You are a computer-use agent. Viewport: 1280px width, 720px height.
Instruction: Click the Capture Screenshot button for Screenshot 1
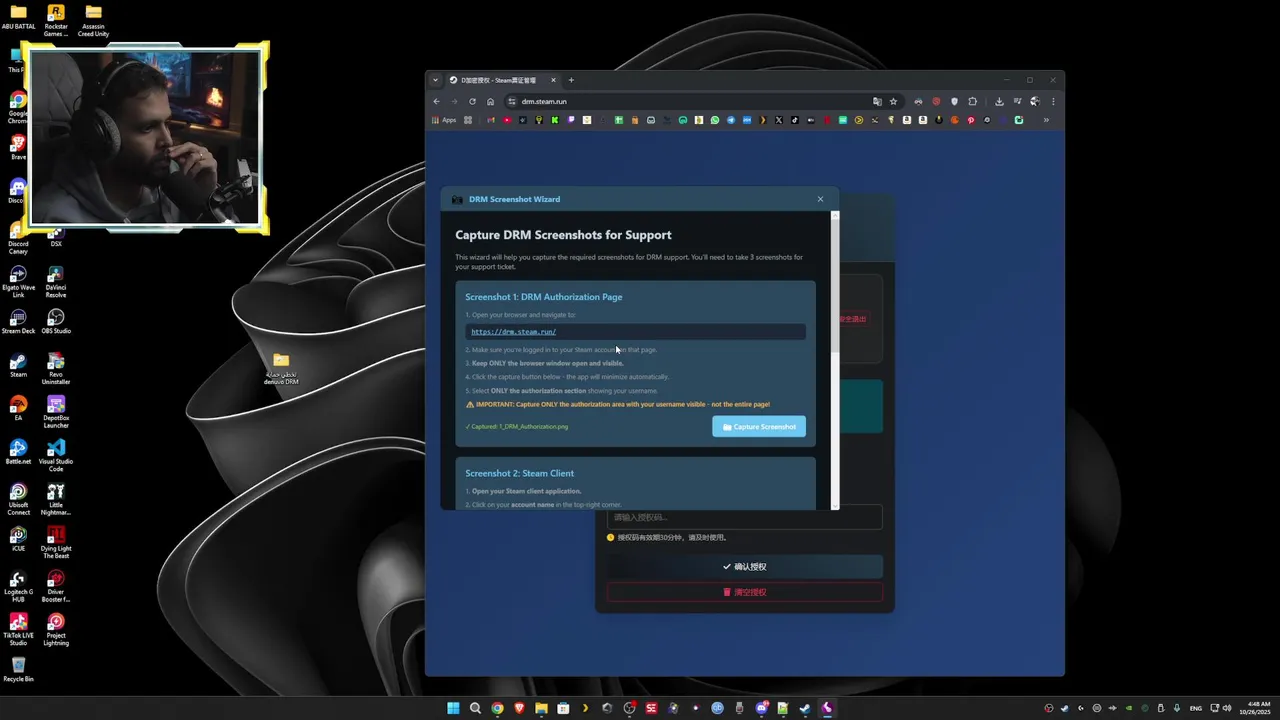pos(759,427)
